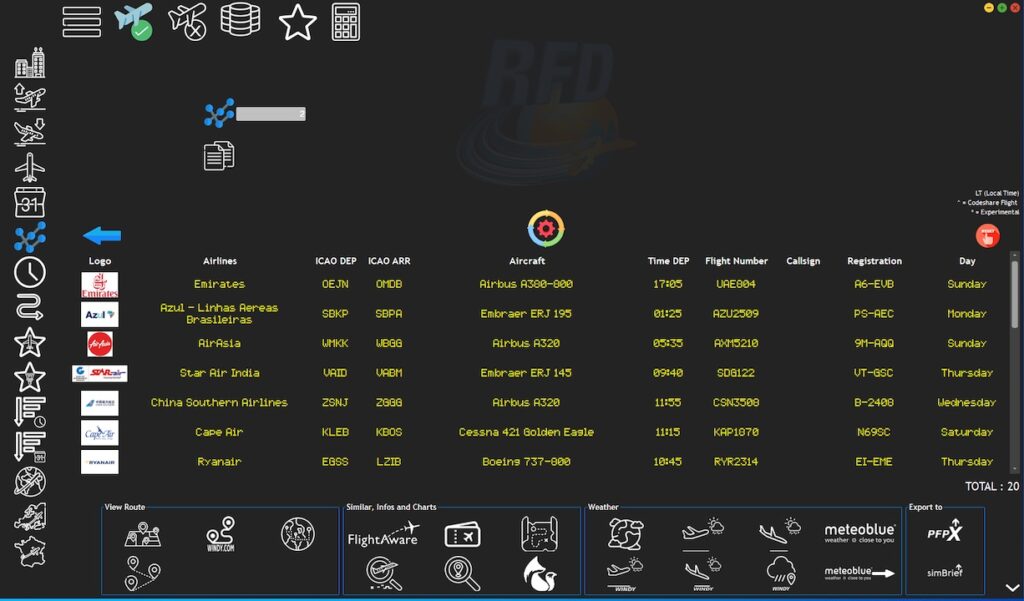Select the sort-by-date sidebar icon
Screen dimensions: 1024x601
coord(30,447)
